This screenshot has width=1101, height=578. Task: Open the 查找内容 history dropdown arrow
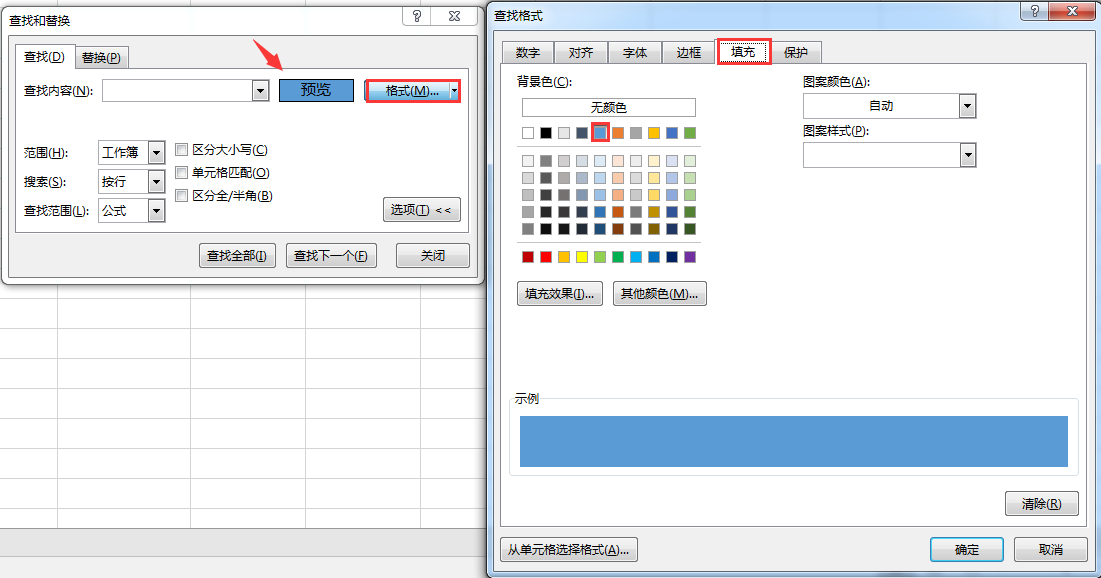coord(261,91)
